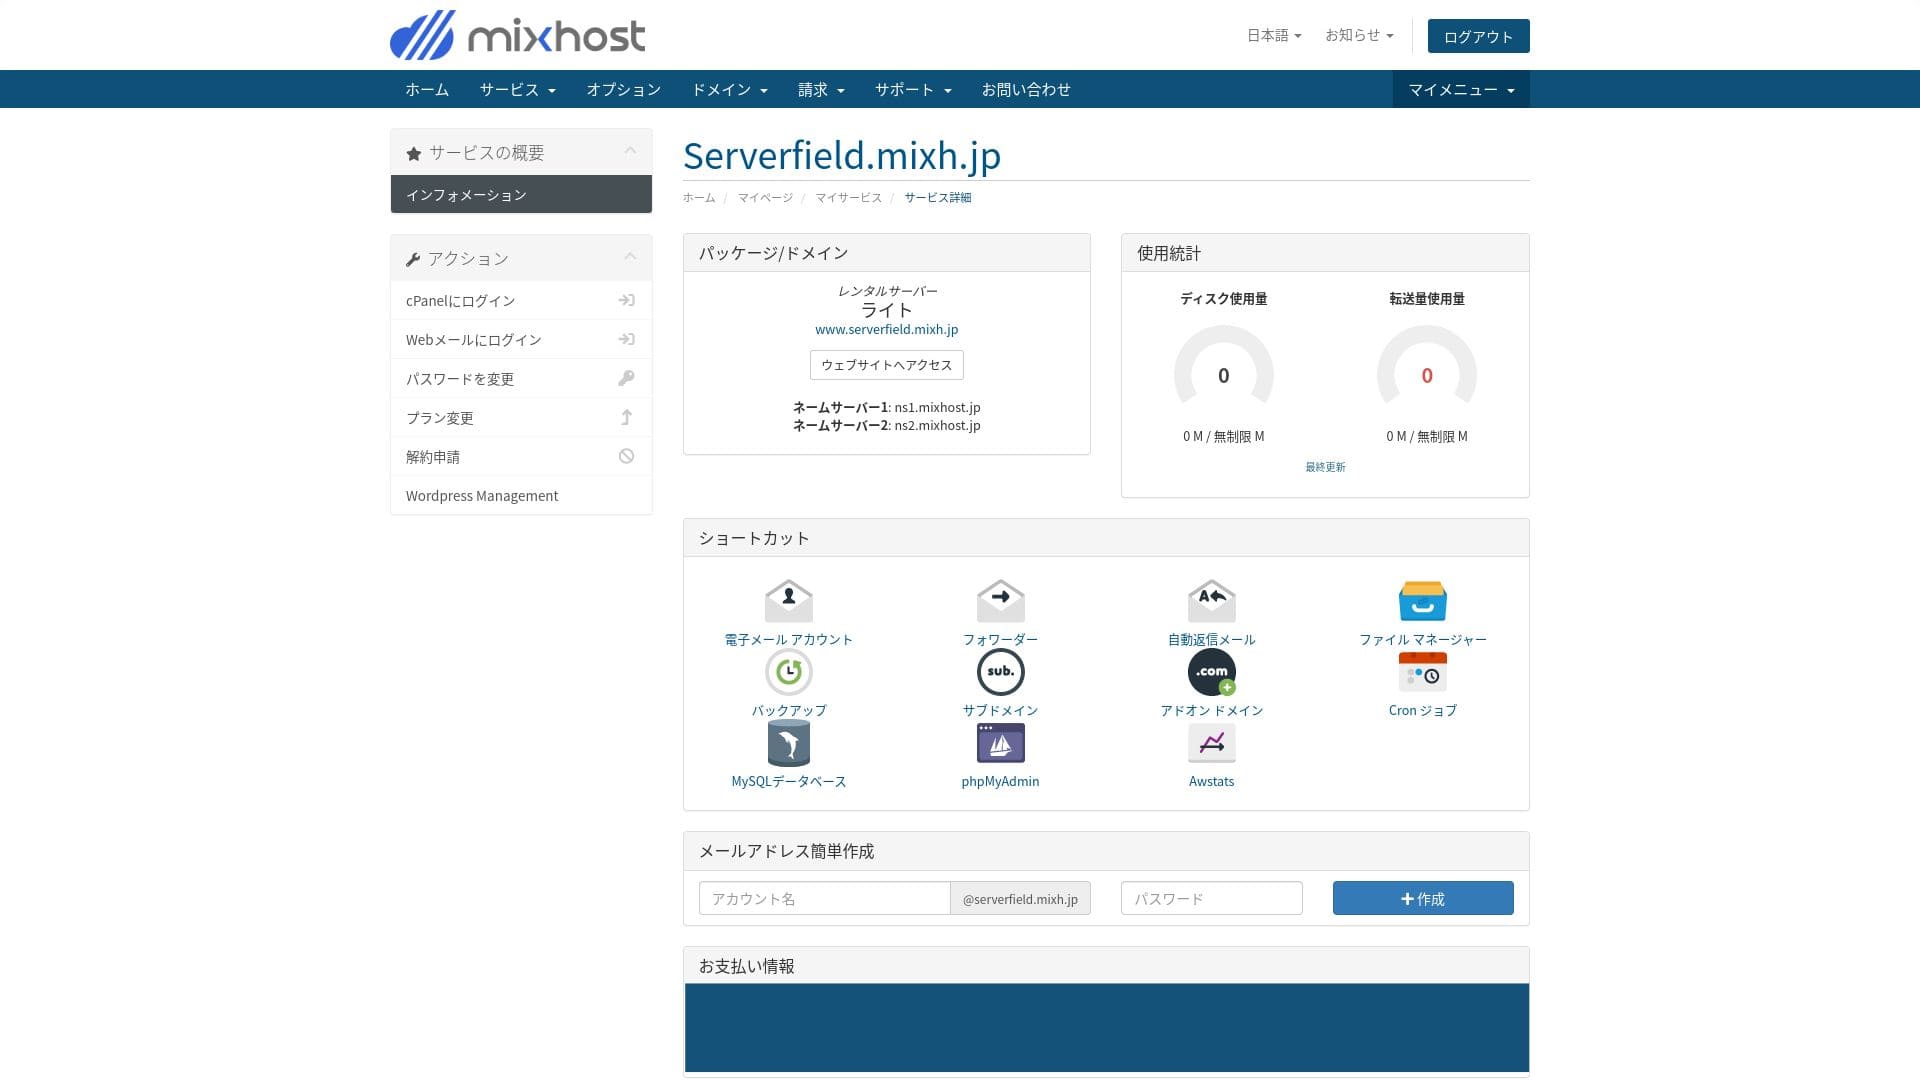Click the バックアップ shortcut icon
The image size is (1920, 1080).
(x=788, y=672)
